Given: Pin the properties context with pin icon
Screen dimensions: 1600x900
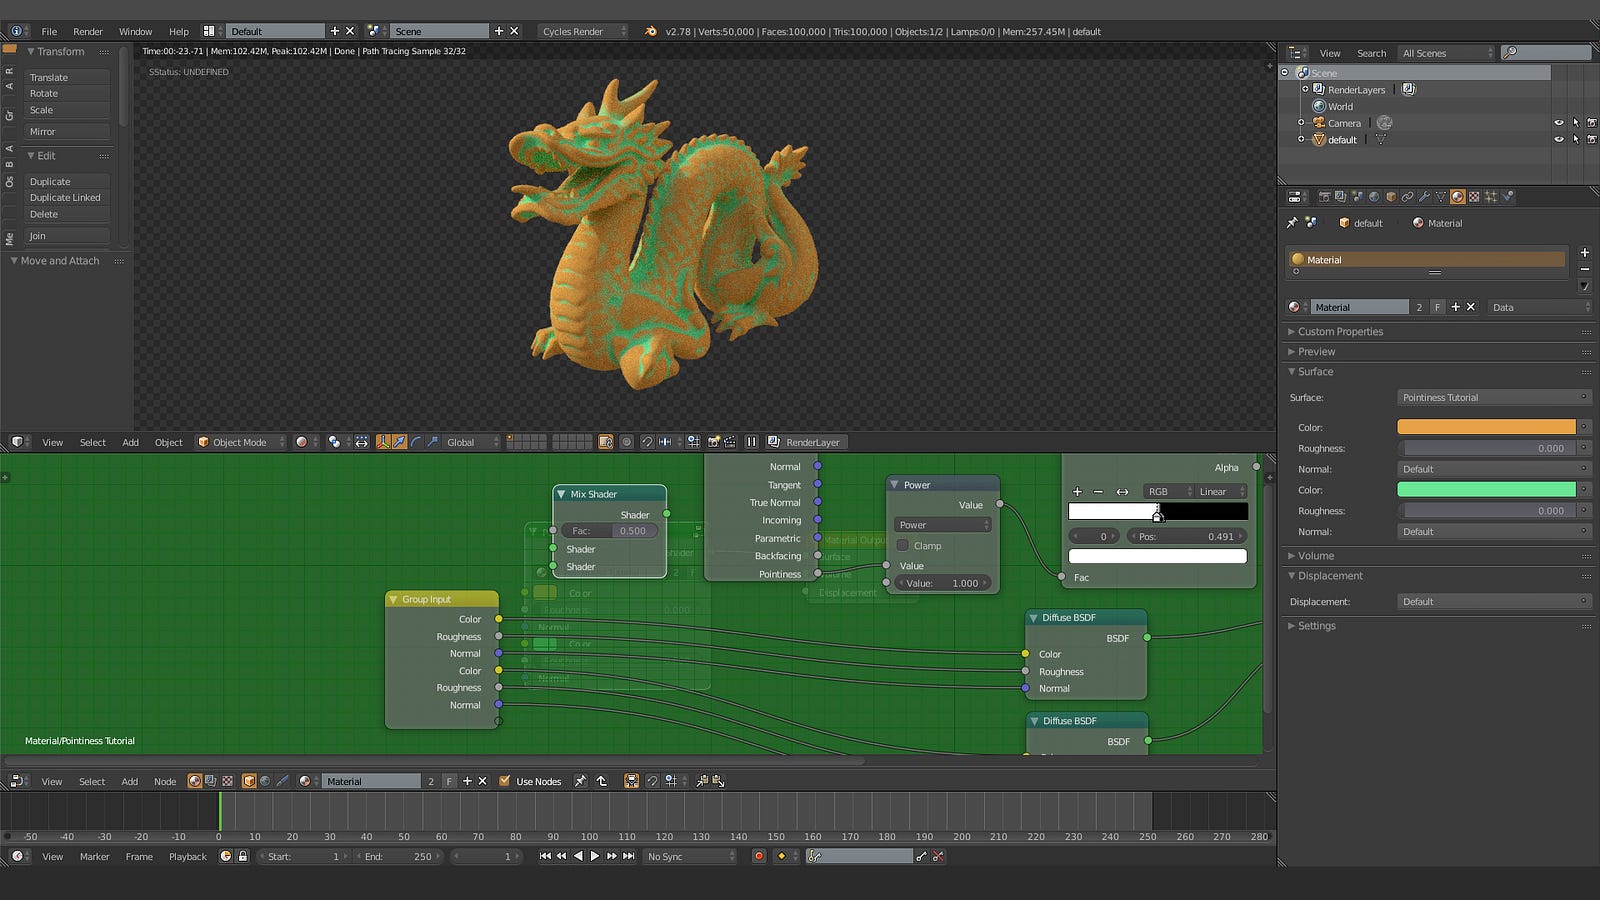Looking at the screenshot, I should point(1292,223).
